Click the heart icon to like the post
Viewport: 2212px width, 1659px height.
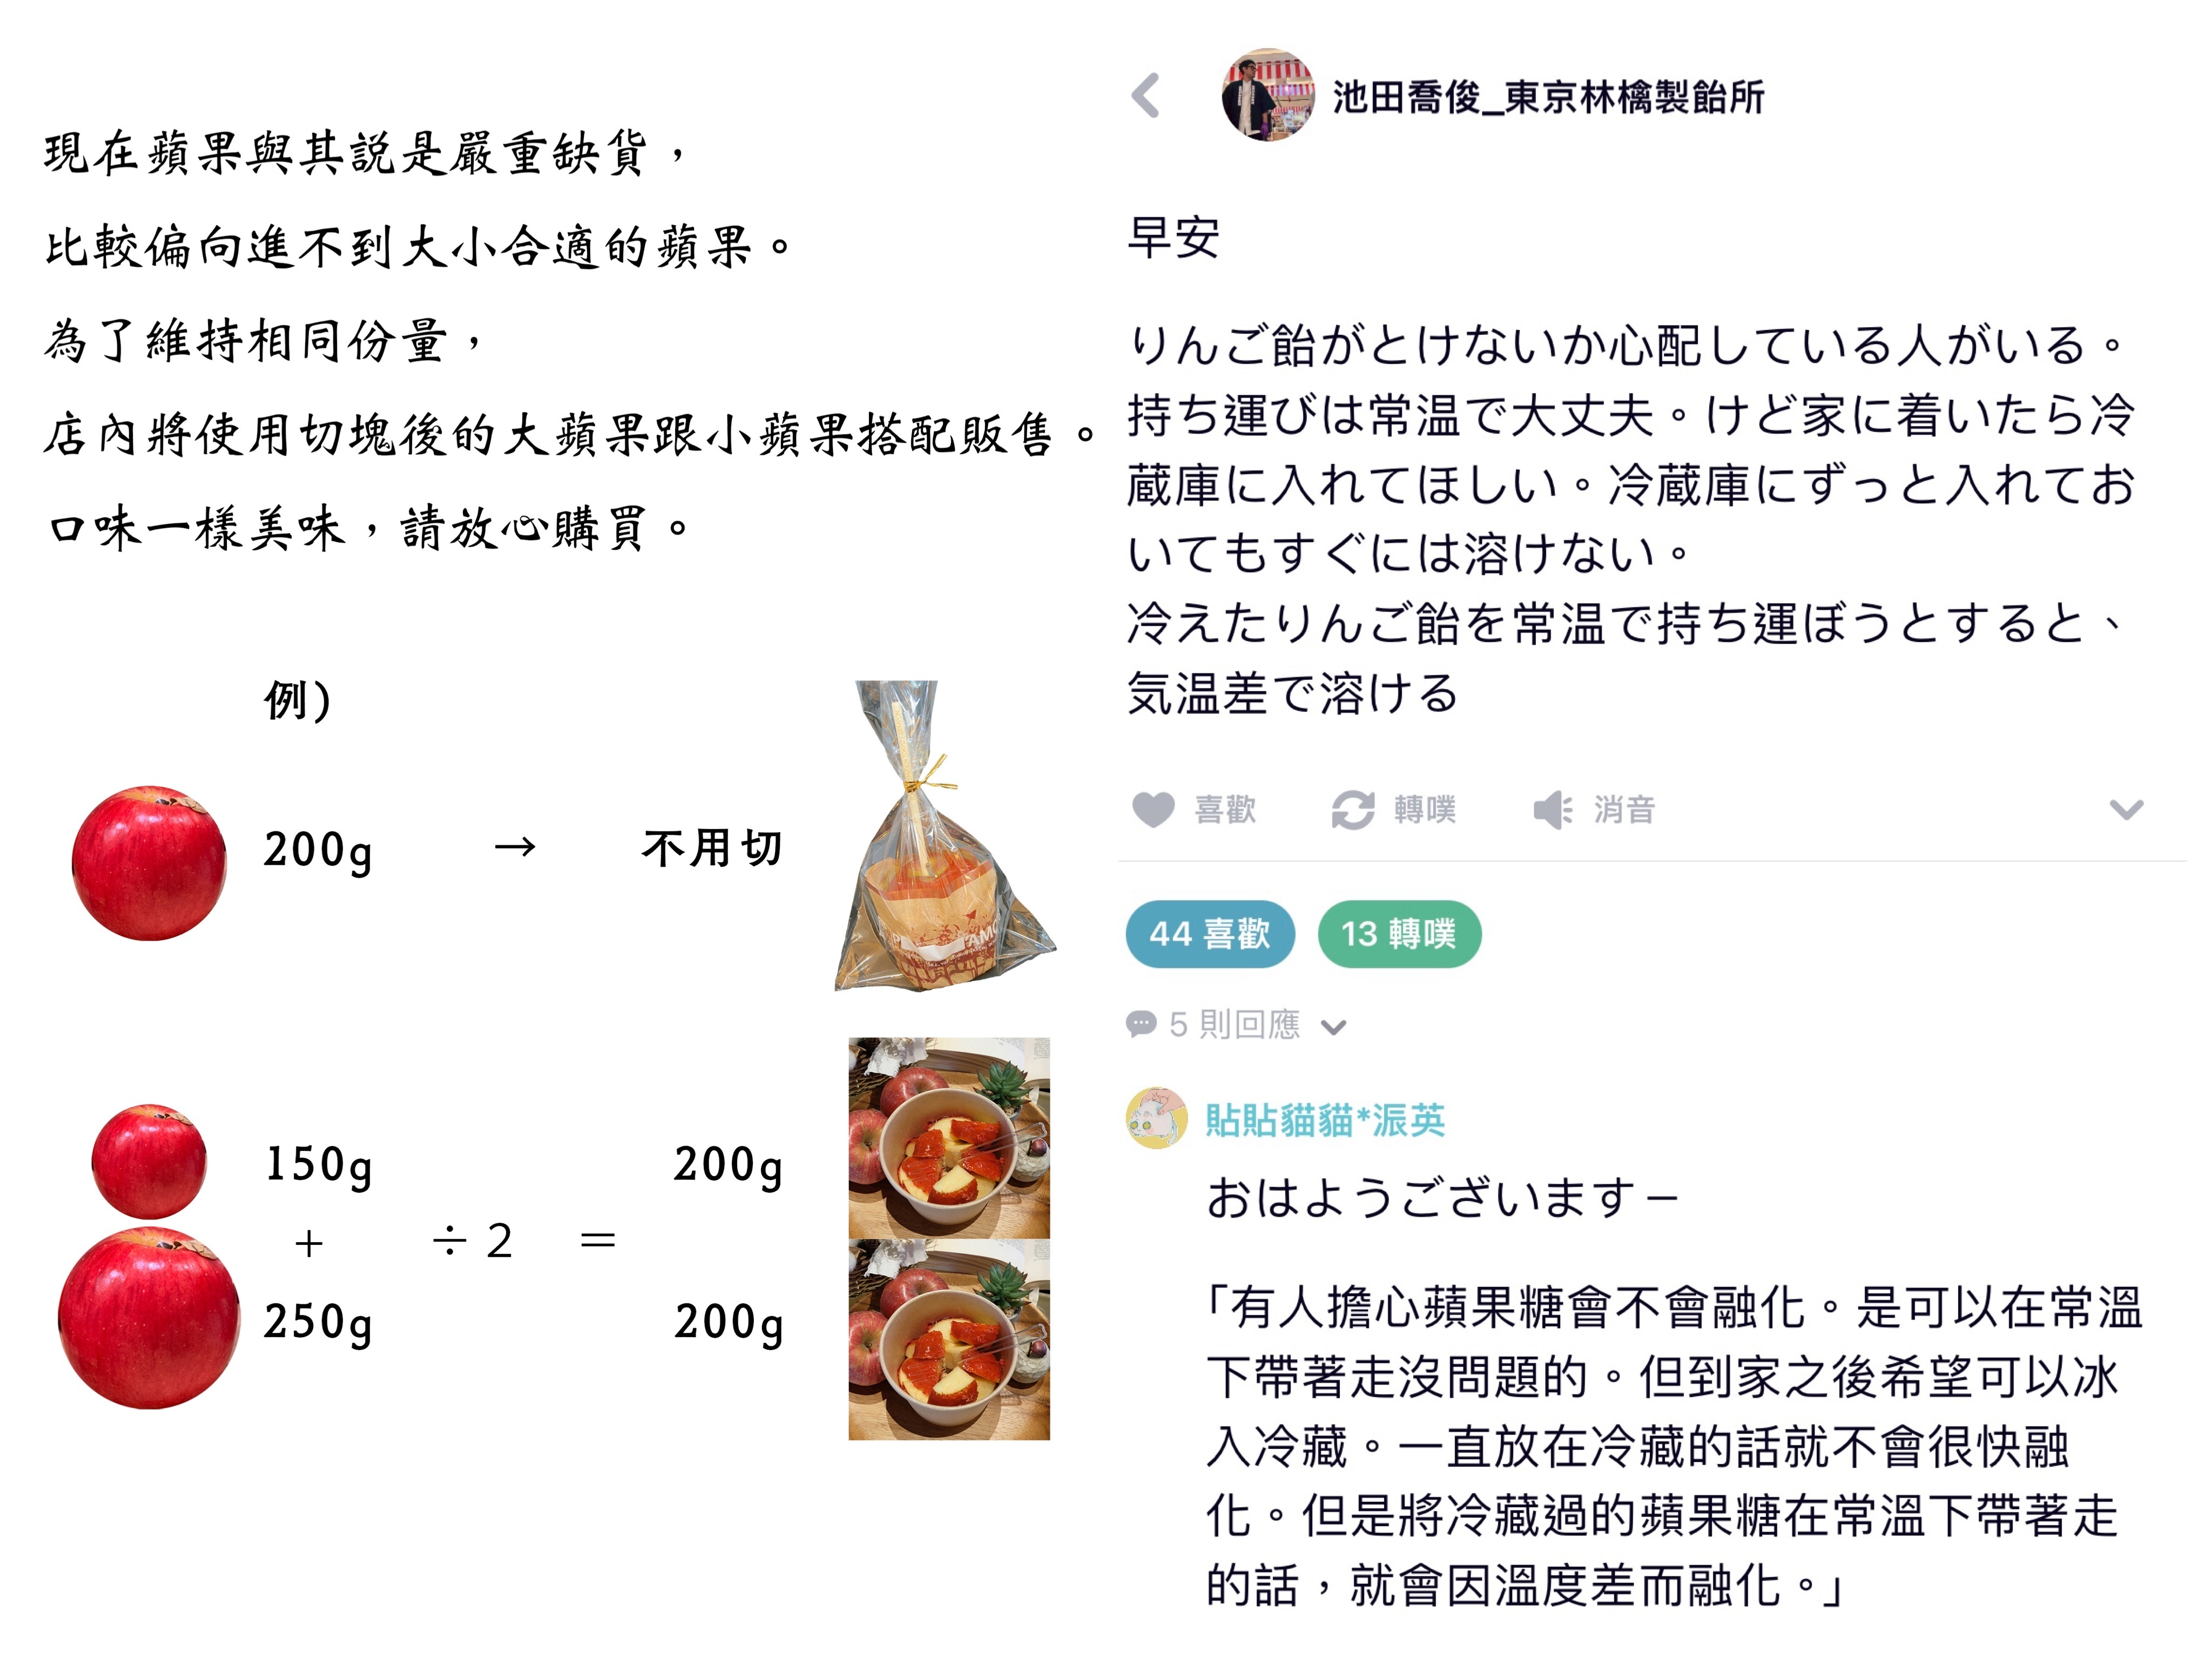[x=1152, y=809]
